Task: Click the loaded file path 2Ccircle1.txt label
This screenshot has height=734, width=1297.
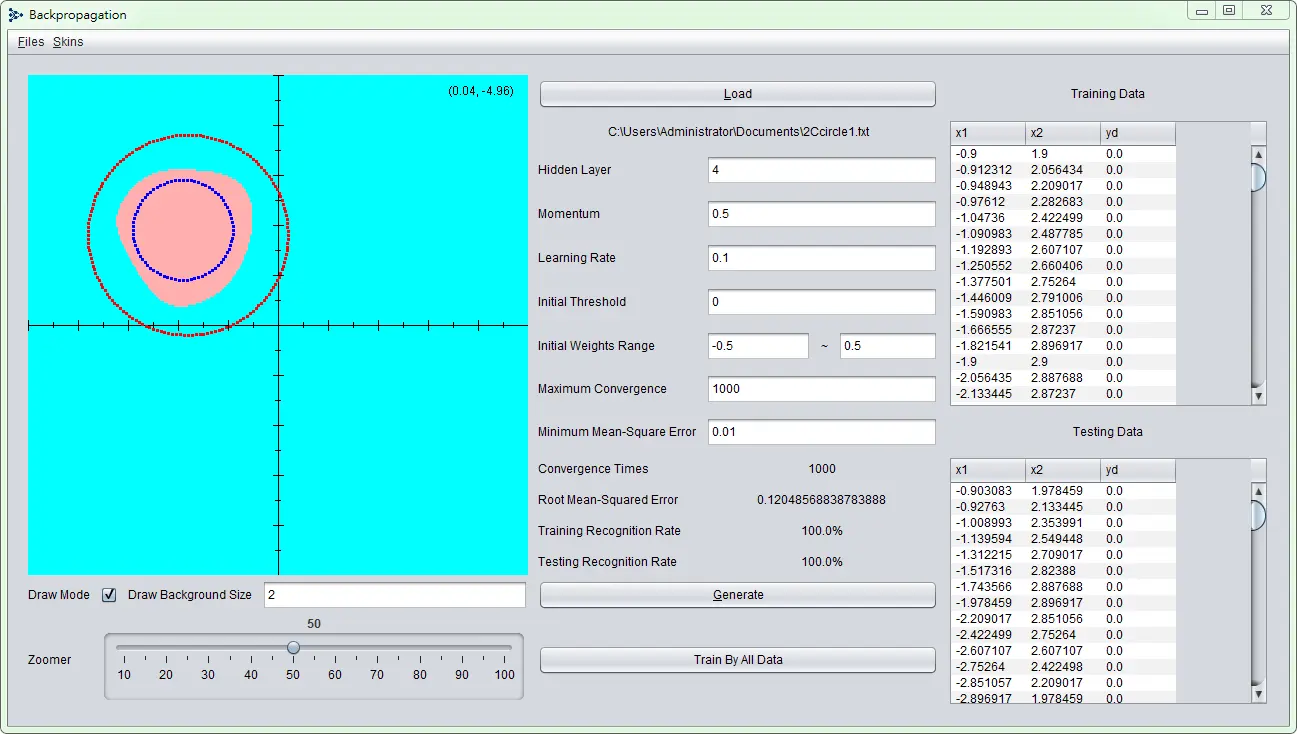Action: pyautogui.click(x=738, y=132)
